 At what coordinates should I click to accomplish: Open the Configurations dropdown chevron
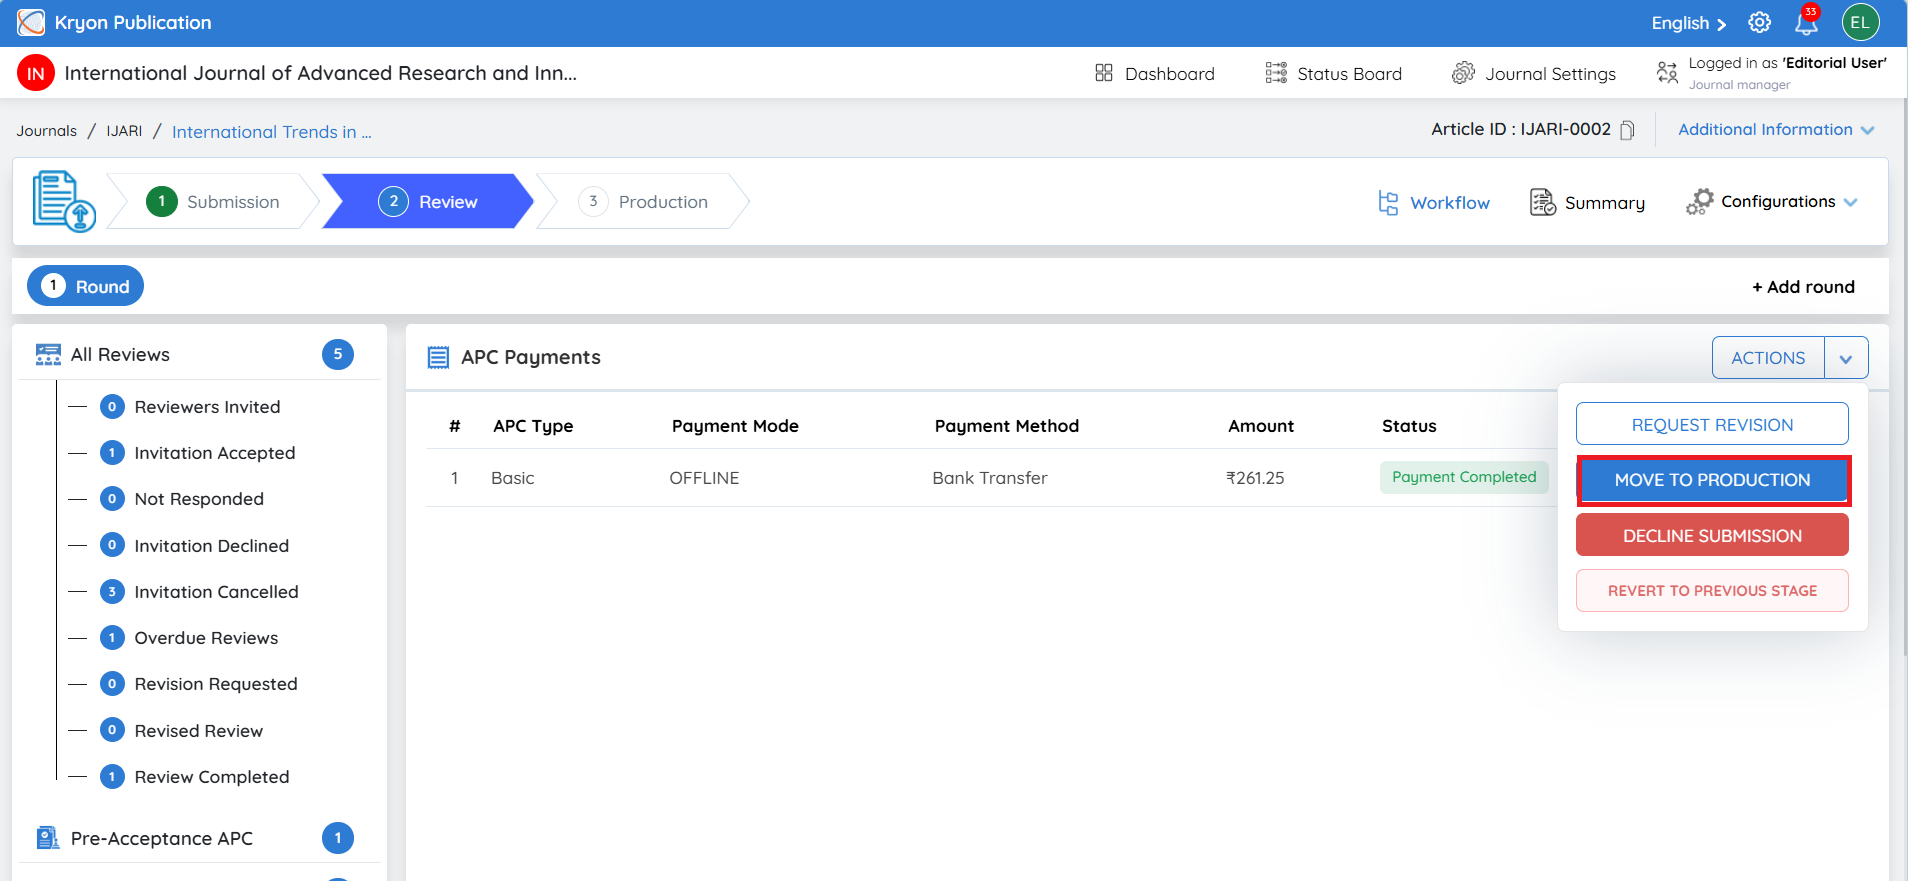1851,202
